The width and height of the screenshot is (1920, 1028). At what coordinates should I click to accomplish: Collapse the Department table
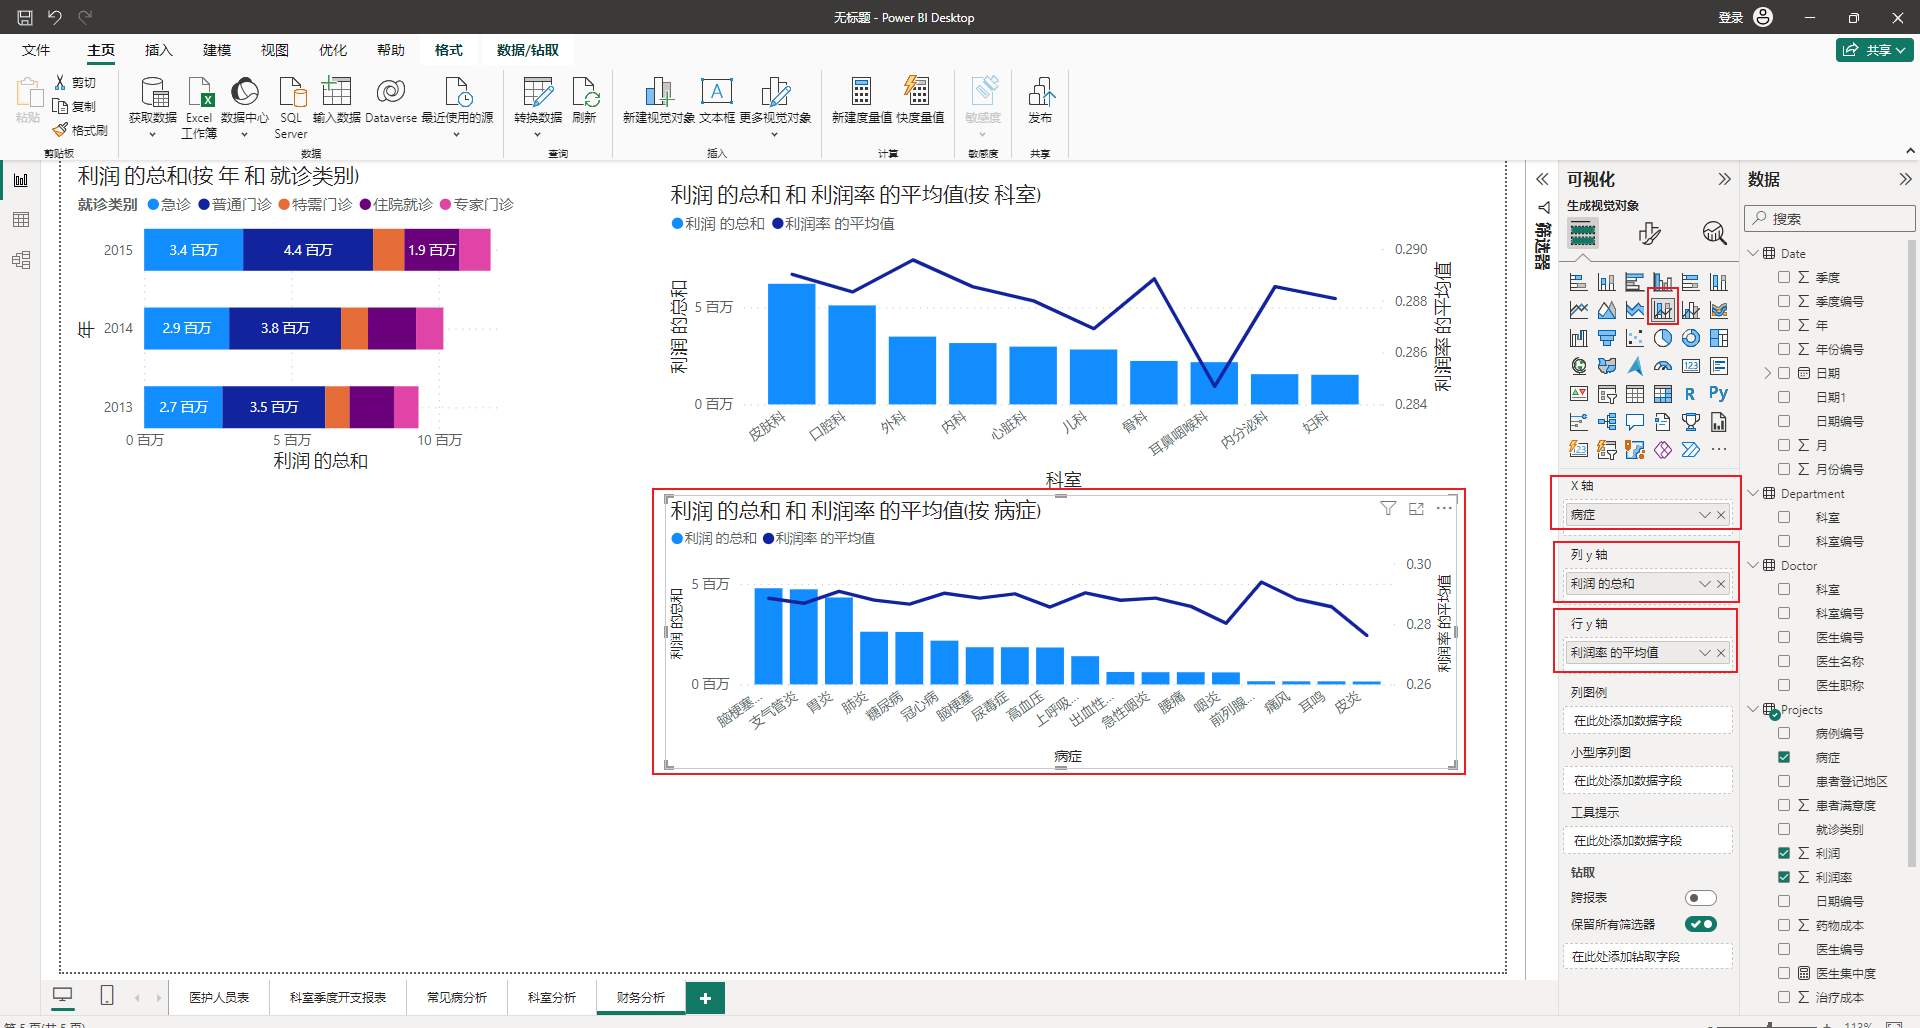coord(1753,493)
